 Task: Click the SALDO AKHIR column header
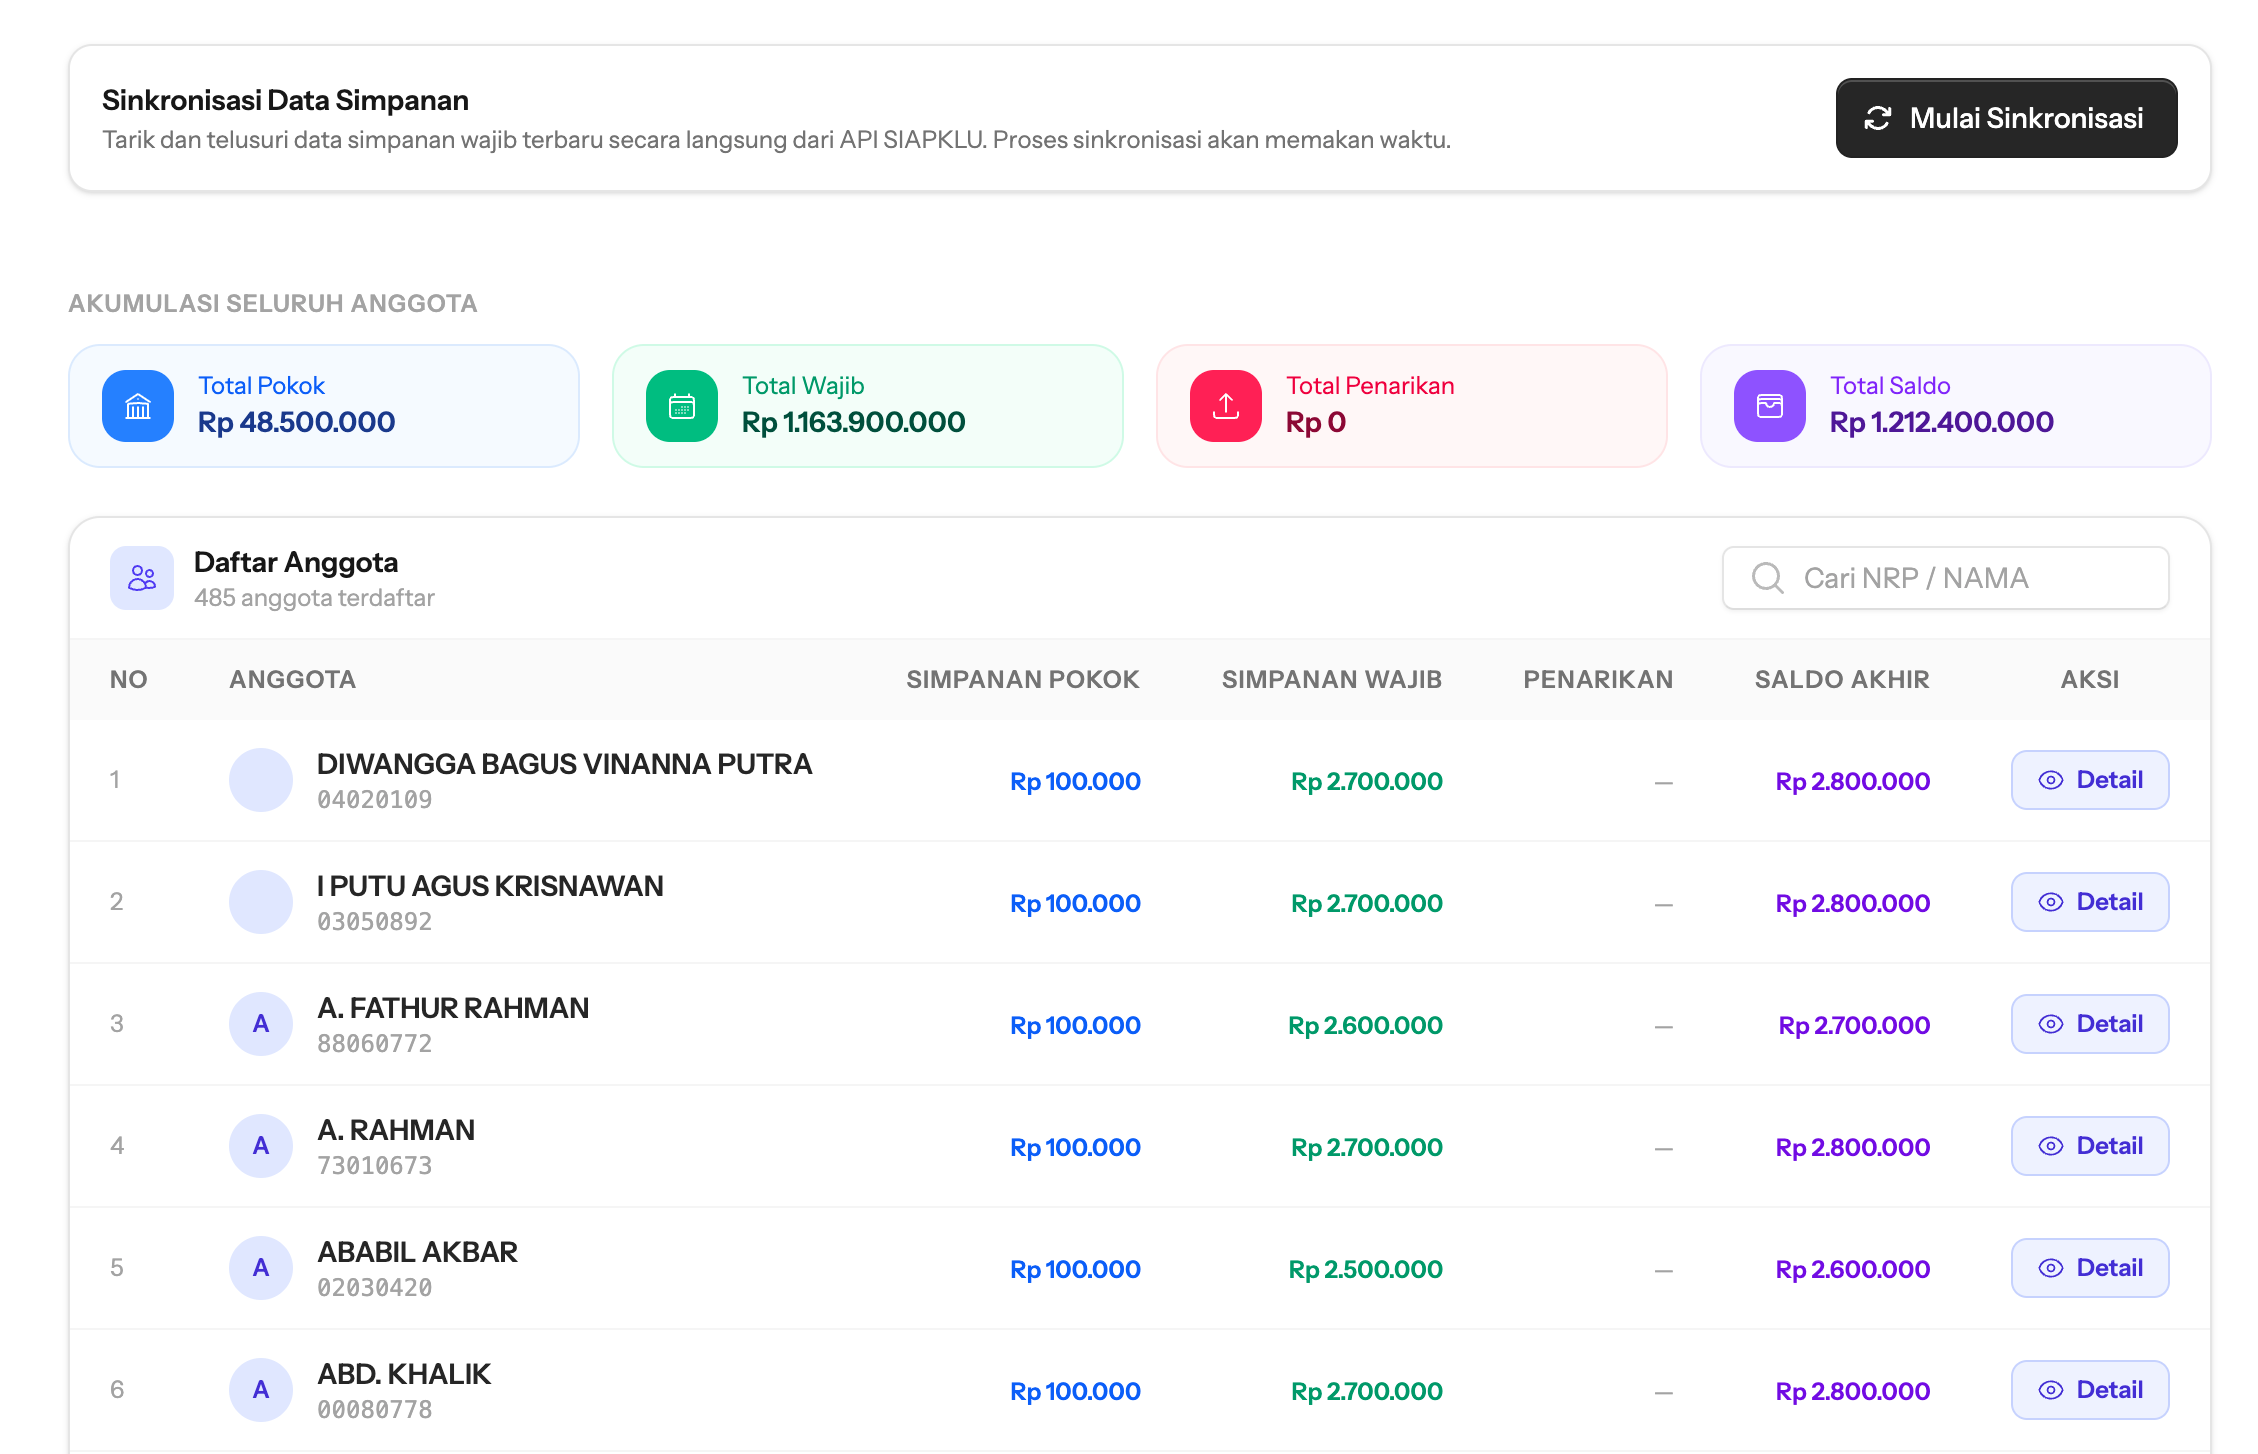click(x=1842, y=680)
